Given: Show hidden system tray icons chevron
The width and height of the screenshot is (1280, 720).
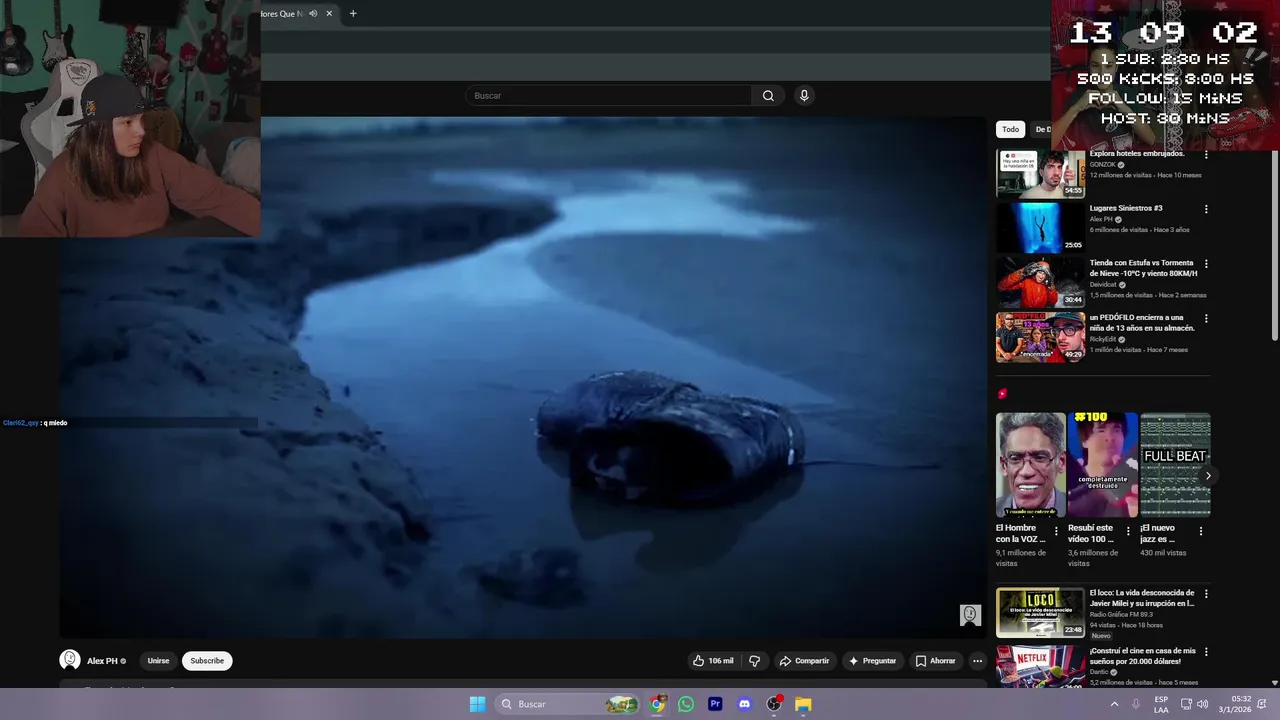Looking at the screenshot, I should (x=1114, y=704).
